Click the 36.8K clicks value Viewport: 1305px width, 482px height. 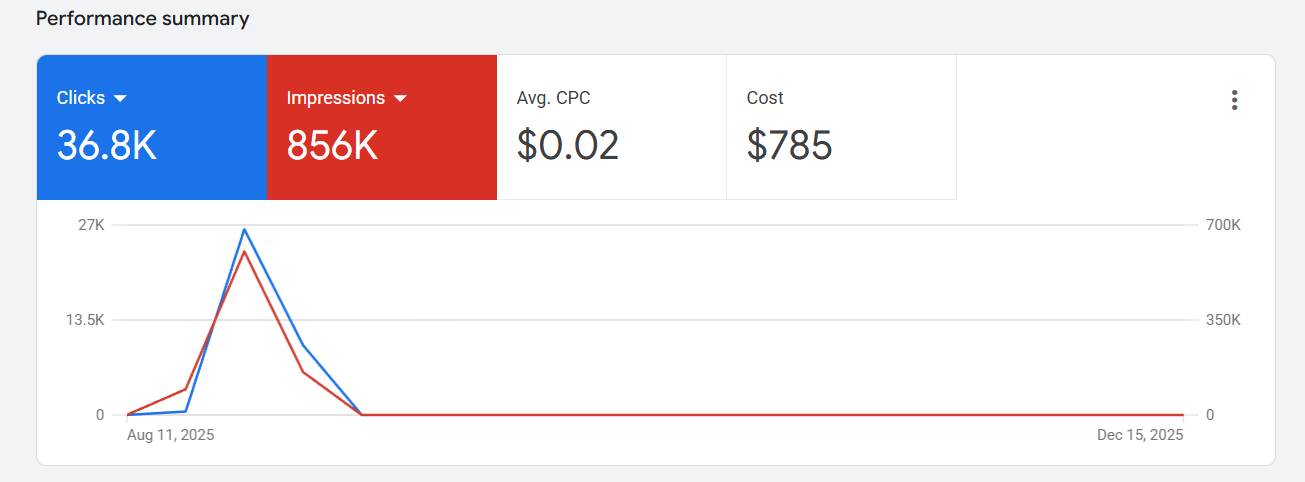[x=107, y=146]
